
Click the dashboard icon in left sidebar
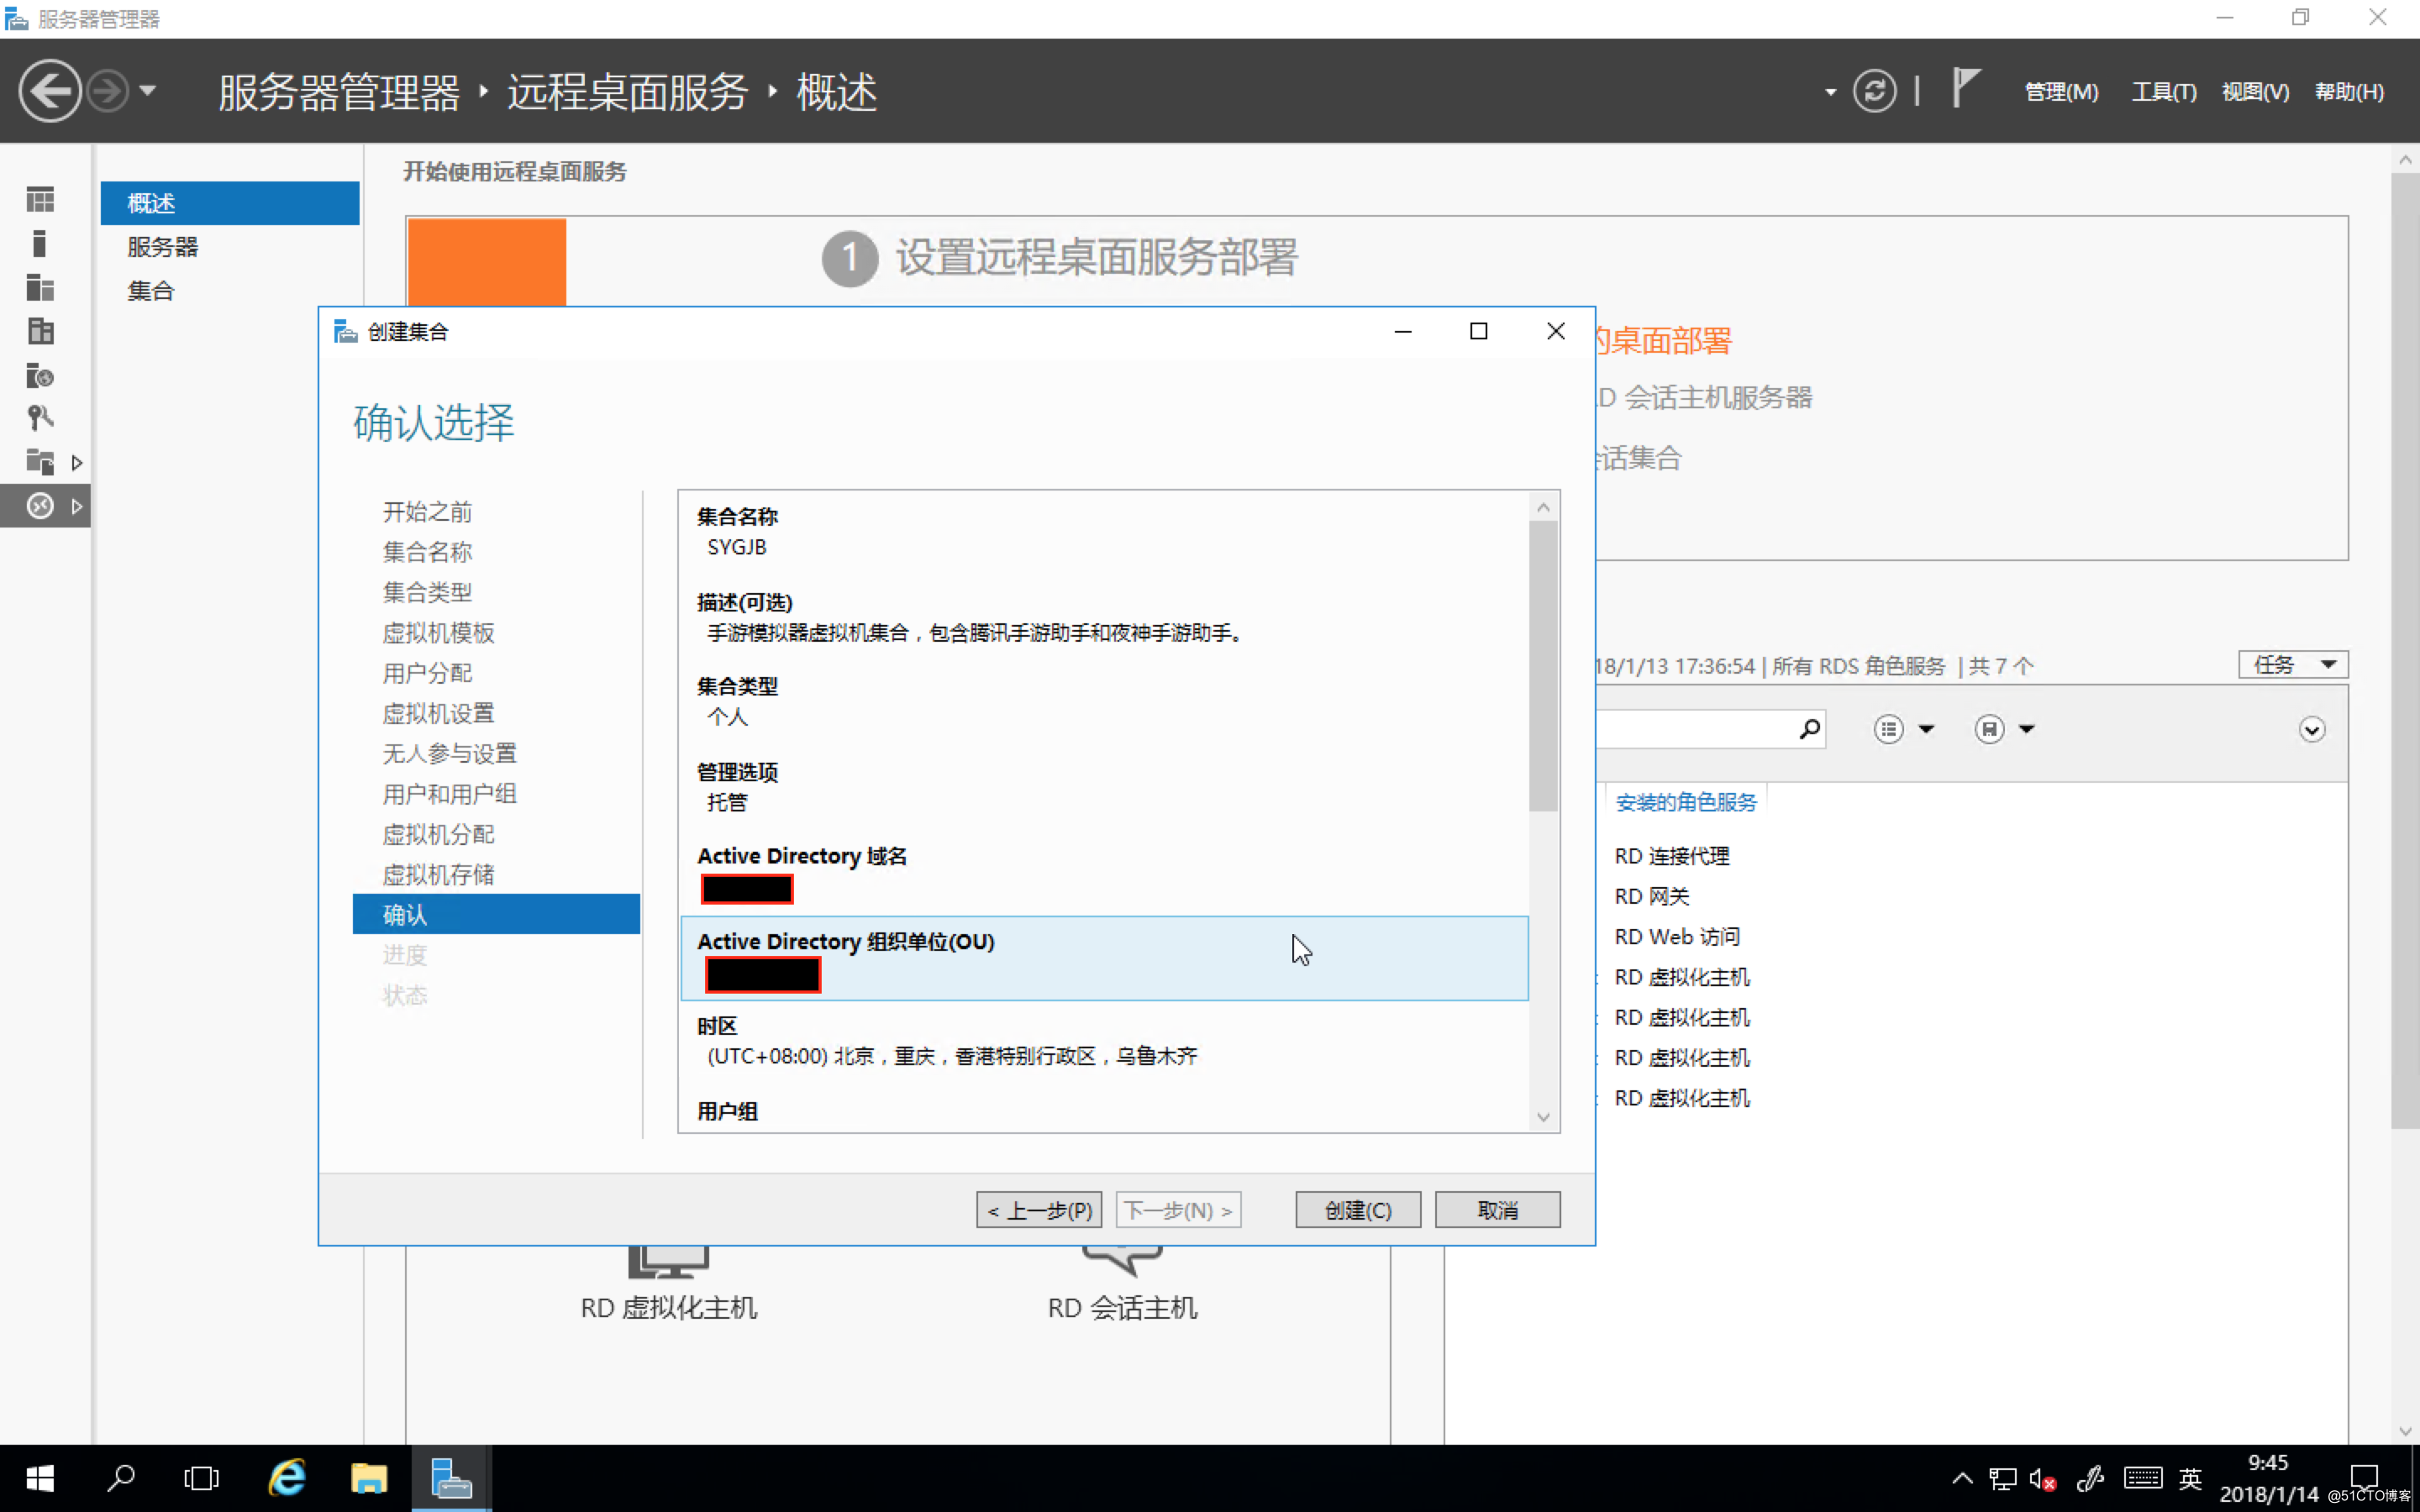click(40, 200)
